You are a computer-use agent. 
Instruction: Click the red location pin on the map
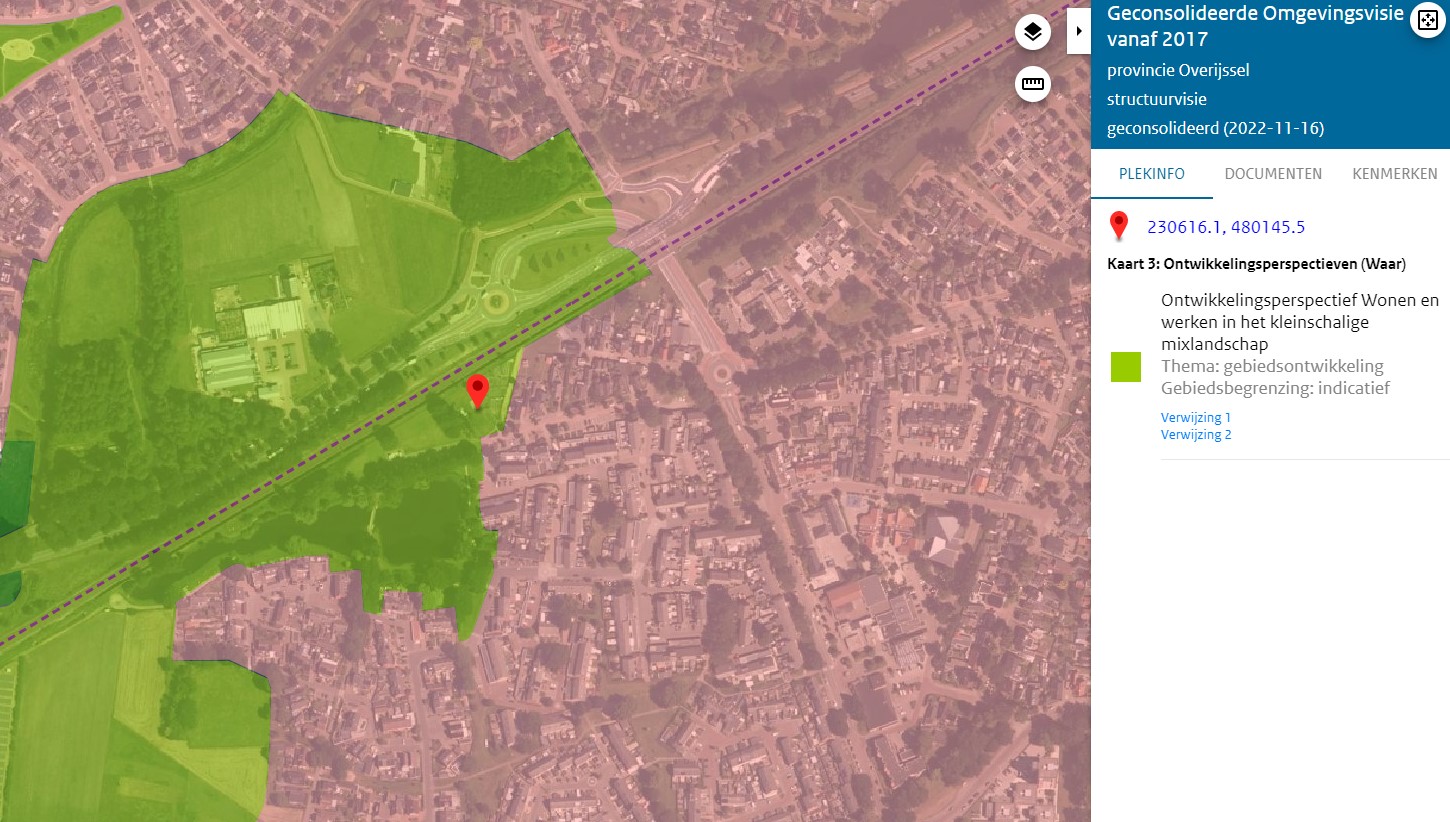click(478, 392)
